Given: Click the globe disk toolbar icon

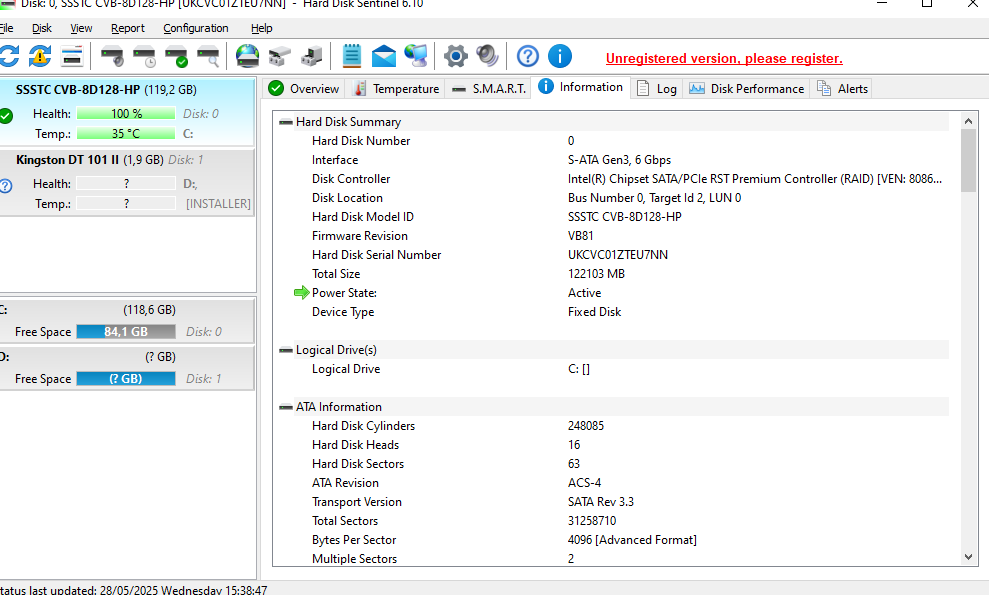Looking at the screenshot, I should point(247,56).
